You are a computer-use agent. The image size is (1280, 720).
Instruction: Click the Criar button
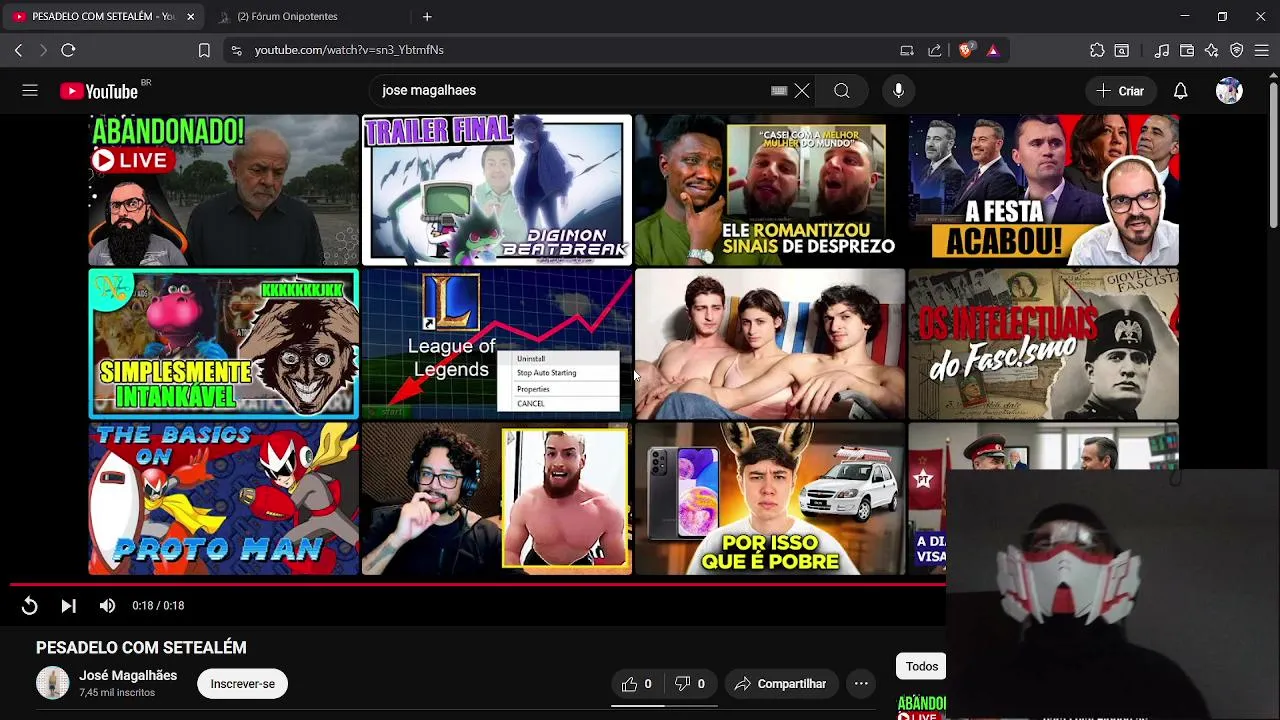pyautogui.click(x=1120, y=91)
